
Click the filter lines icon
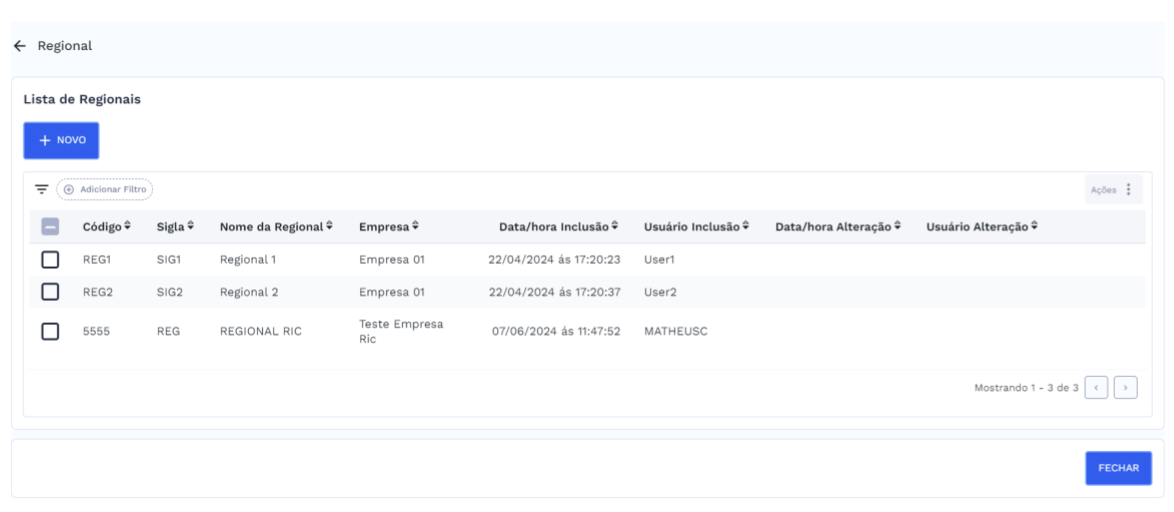tap(42, 189)
